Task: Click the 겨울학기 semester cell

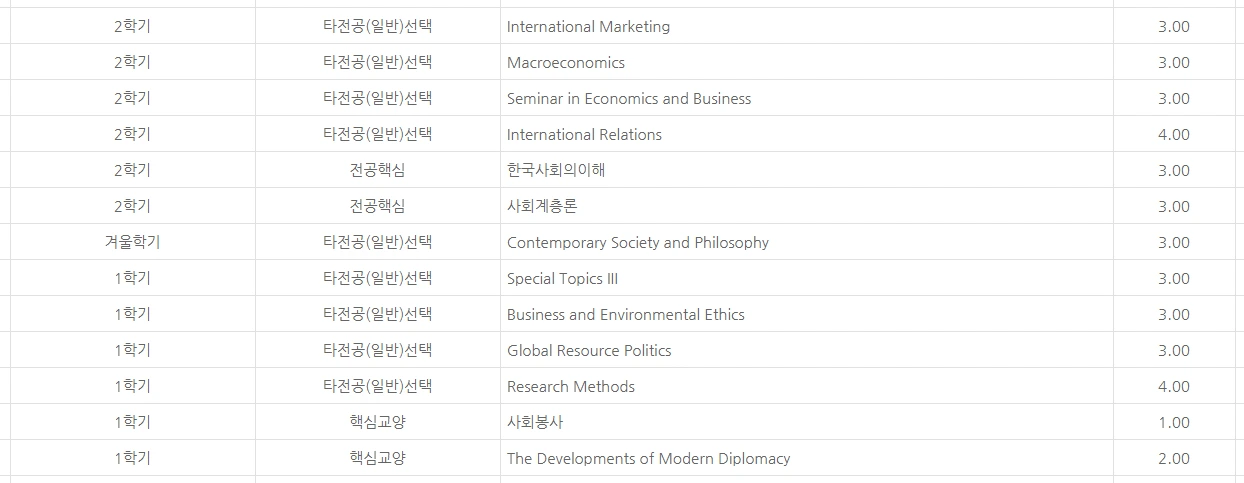Action: point(132,242)
